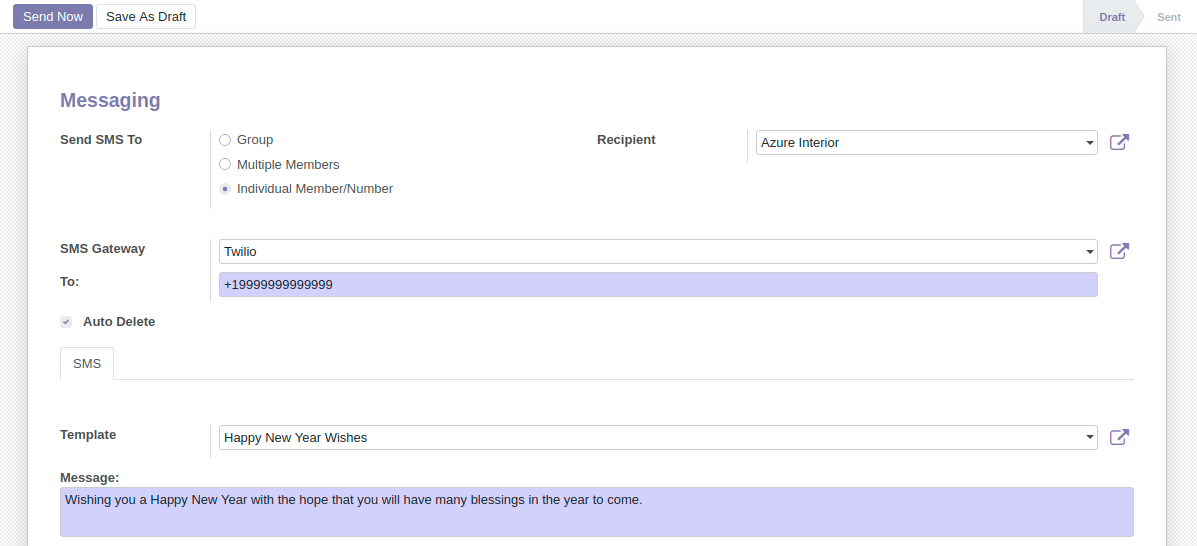
Task: Click the Sent status stage
Action: point(1168,17)
